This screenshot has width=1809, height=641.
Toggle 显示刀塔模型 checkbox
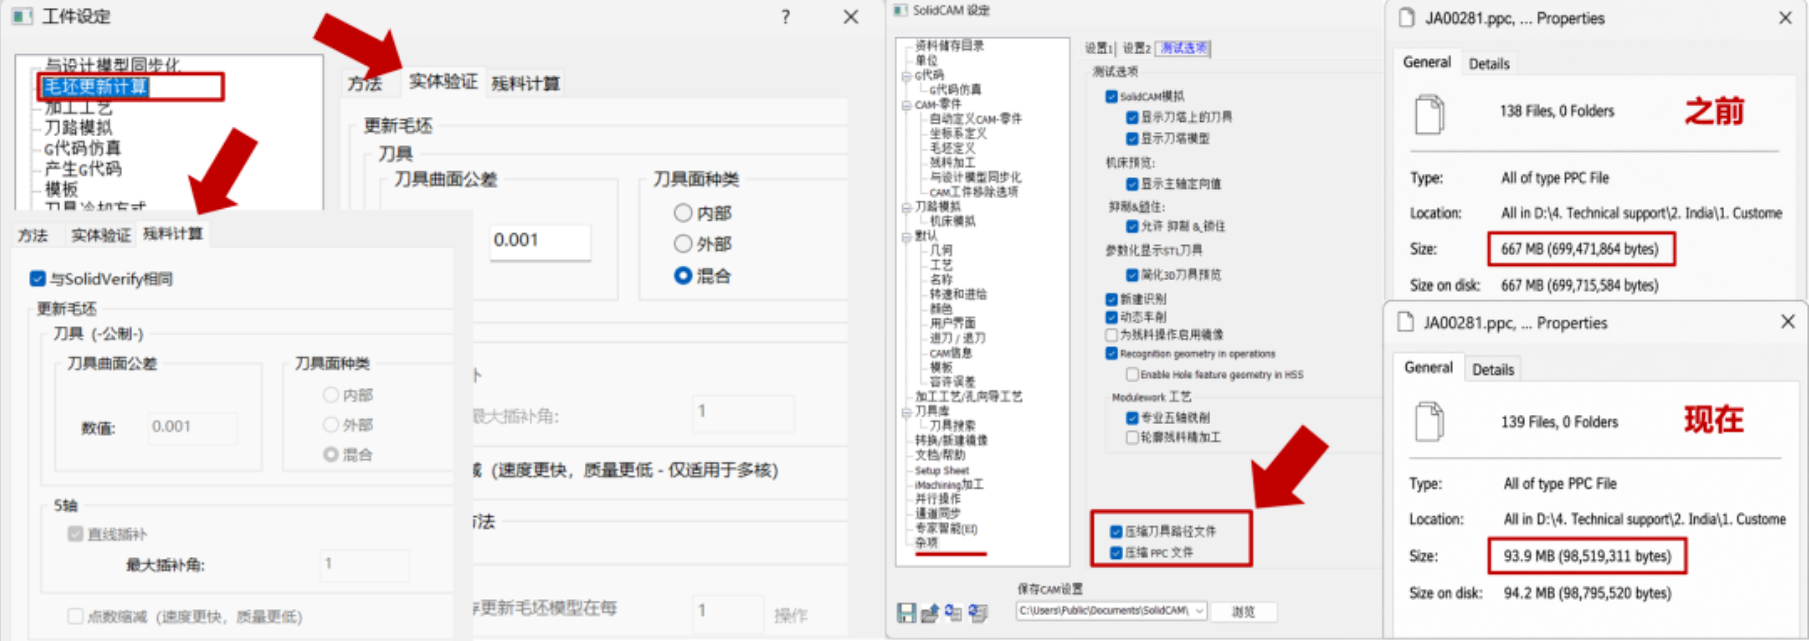point(1132,138)
